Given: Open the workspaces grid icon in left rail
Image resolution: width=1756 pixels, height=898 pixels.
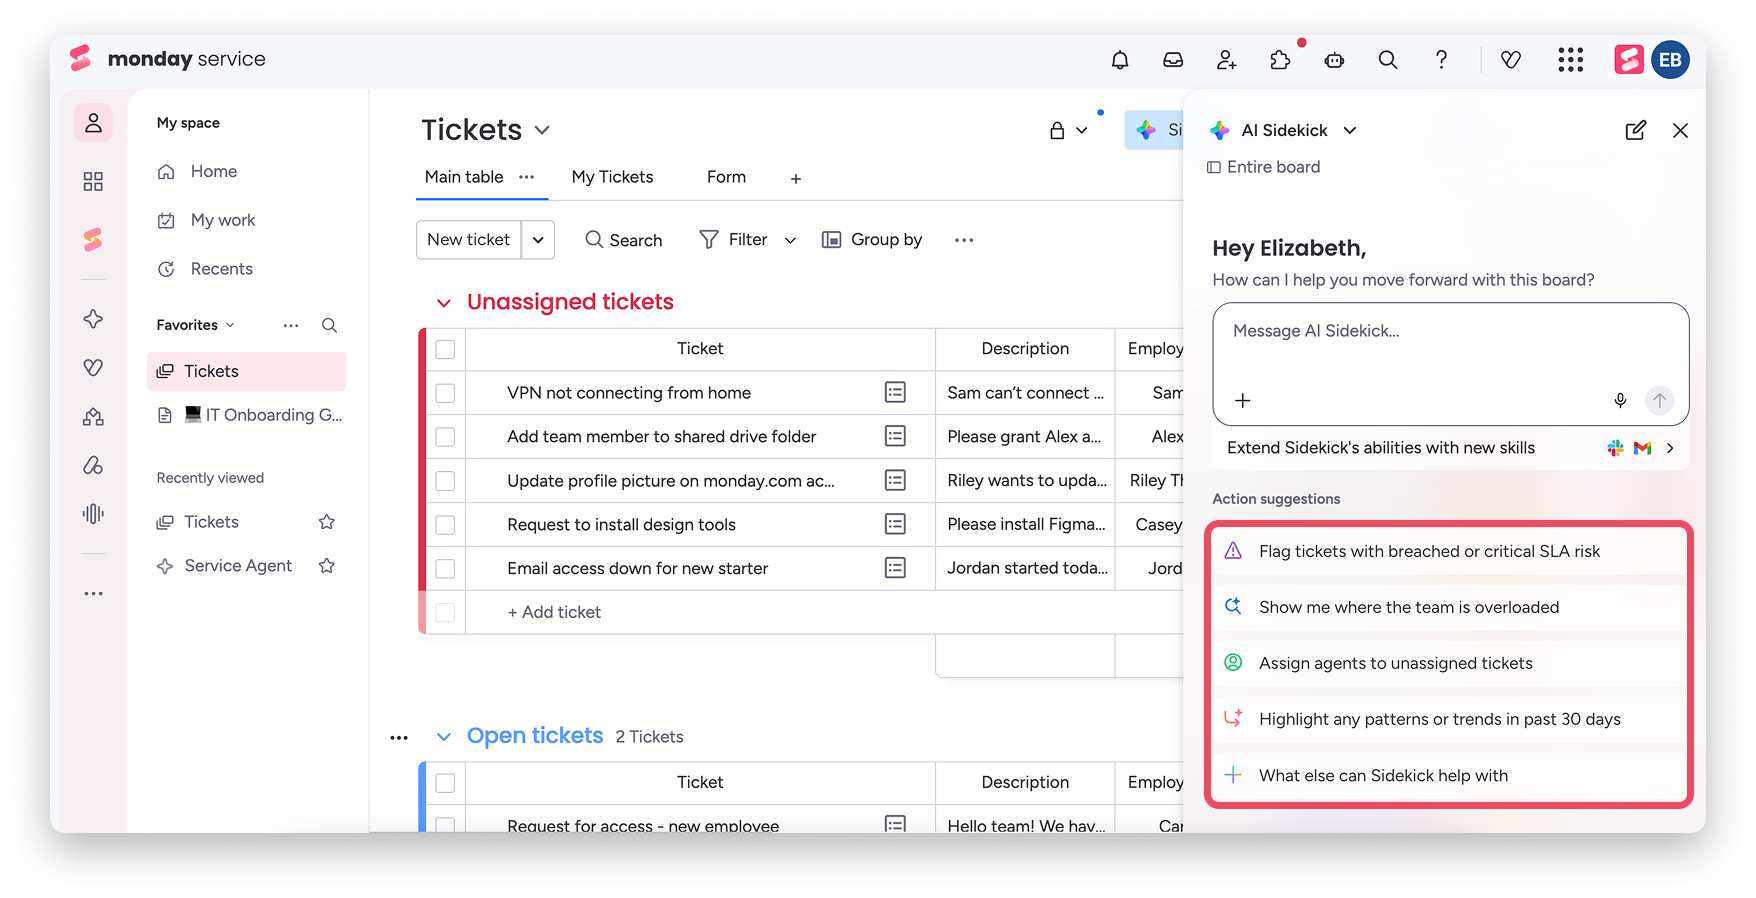Looking at the screenshot, I should 93,181.
